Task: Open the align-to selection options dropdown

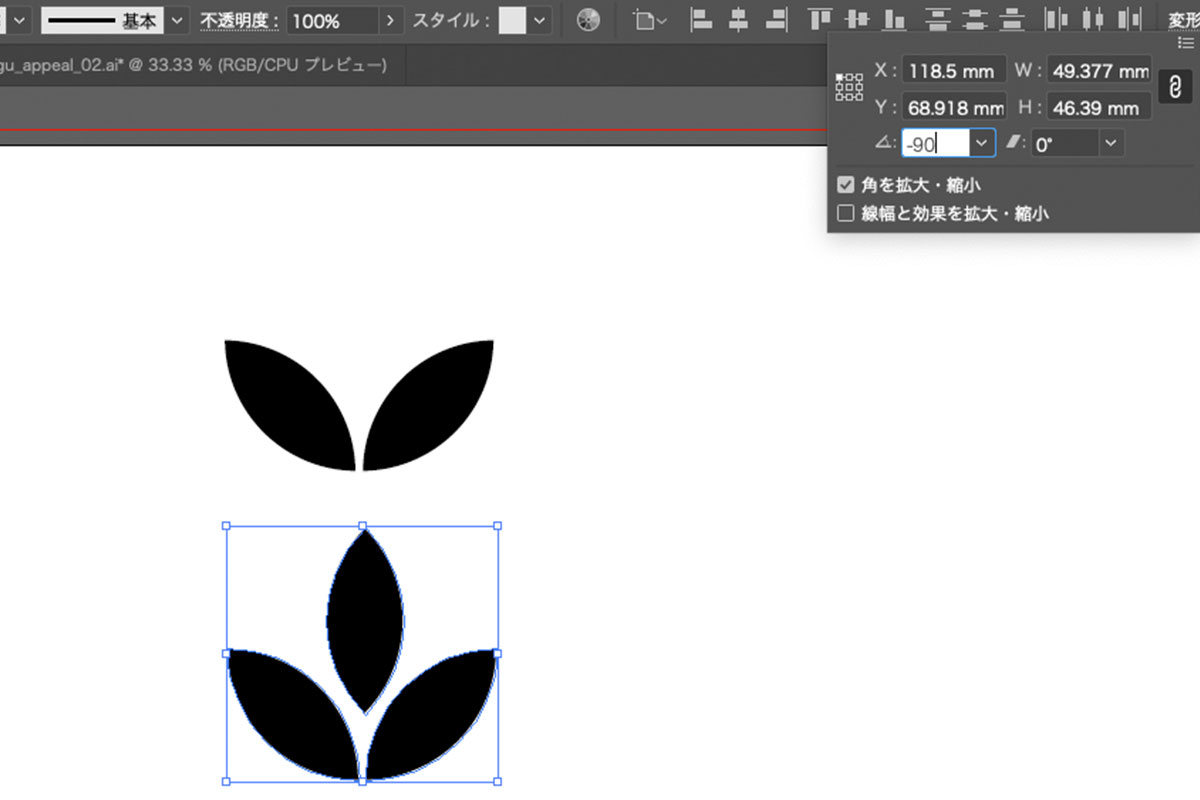Action: (650, 20)
